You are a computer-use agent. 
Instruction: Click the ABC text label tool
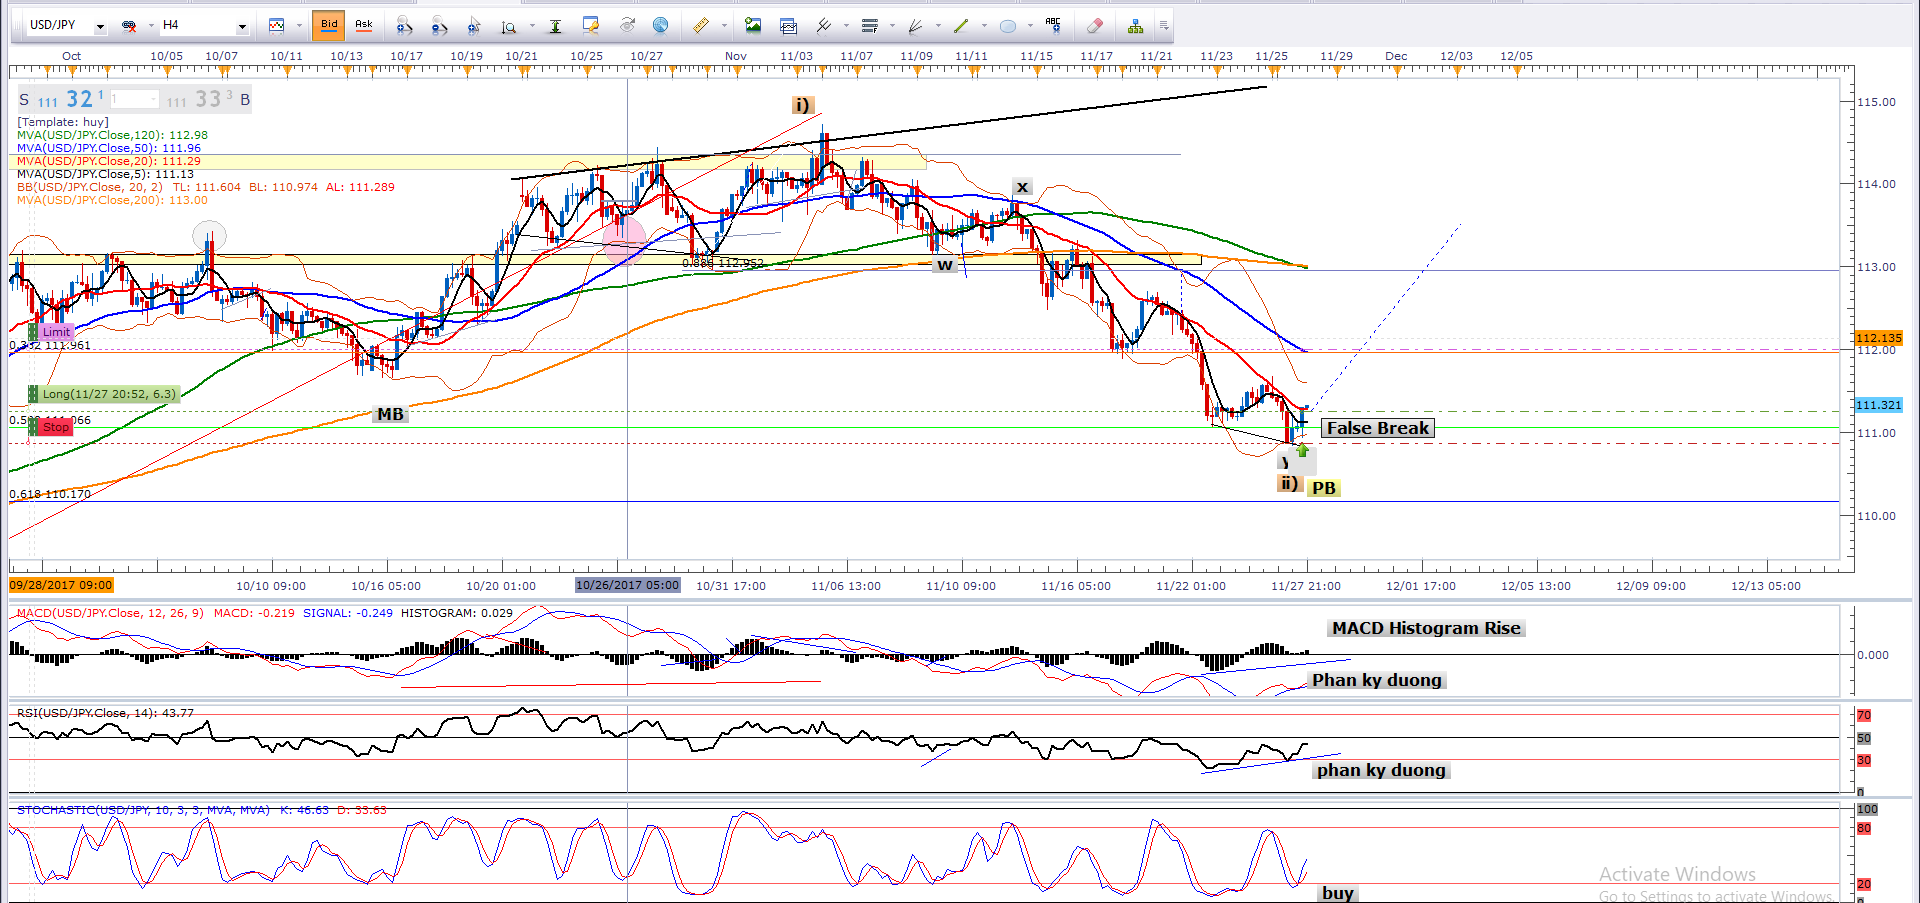(x=1052, y=25)
